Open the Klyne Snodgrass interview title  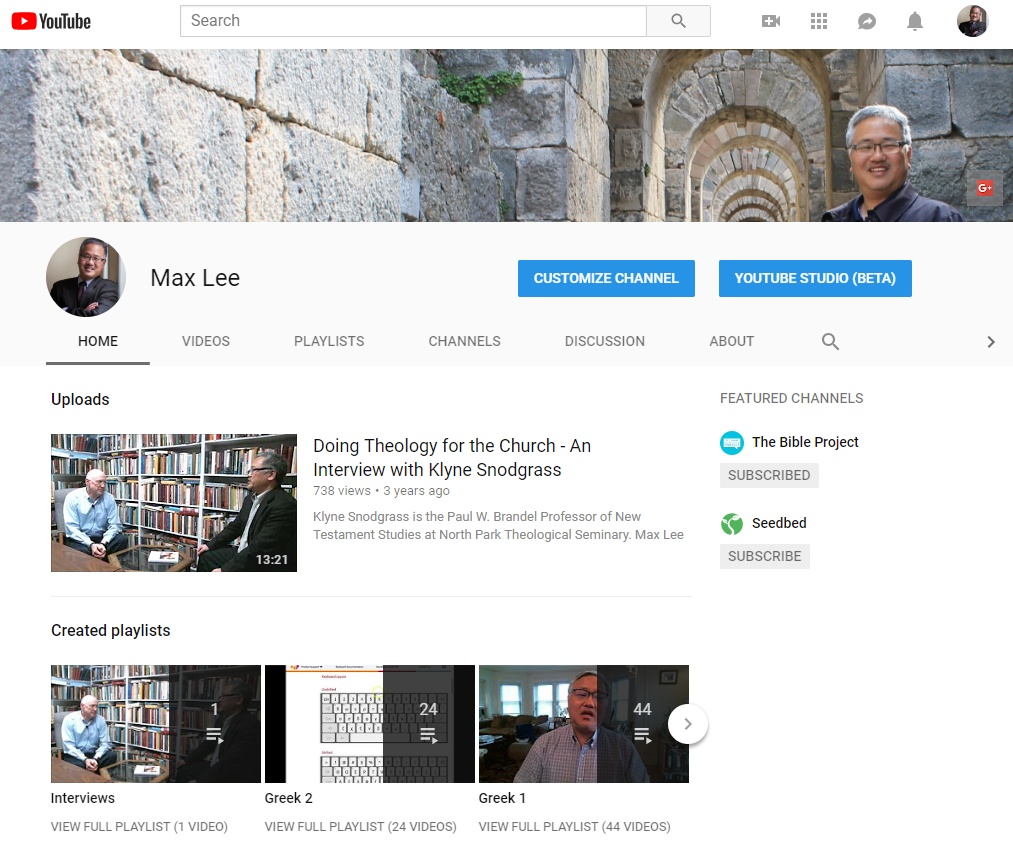click(452, 457)
